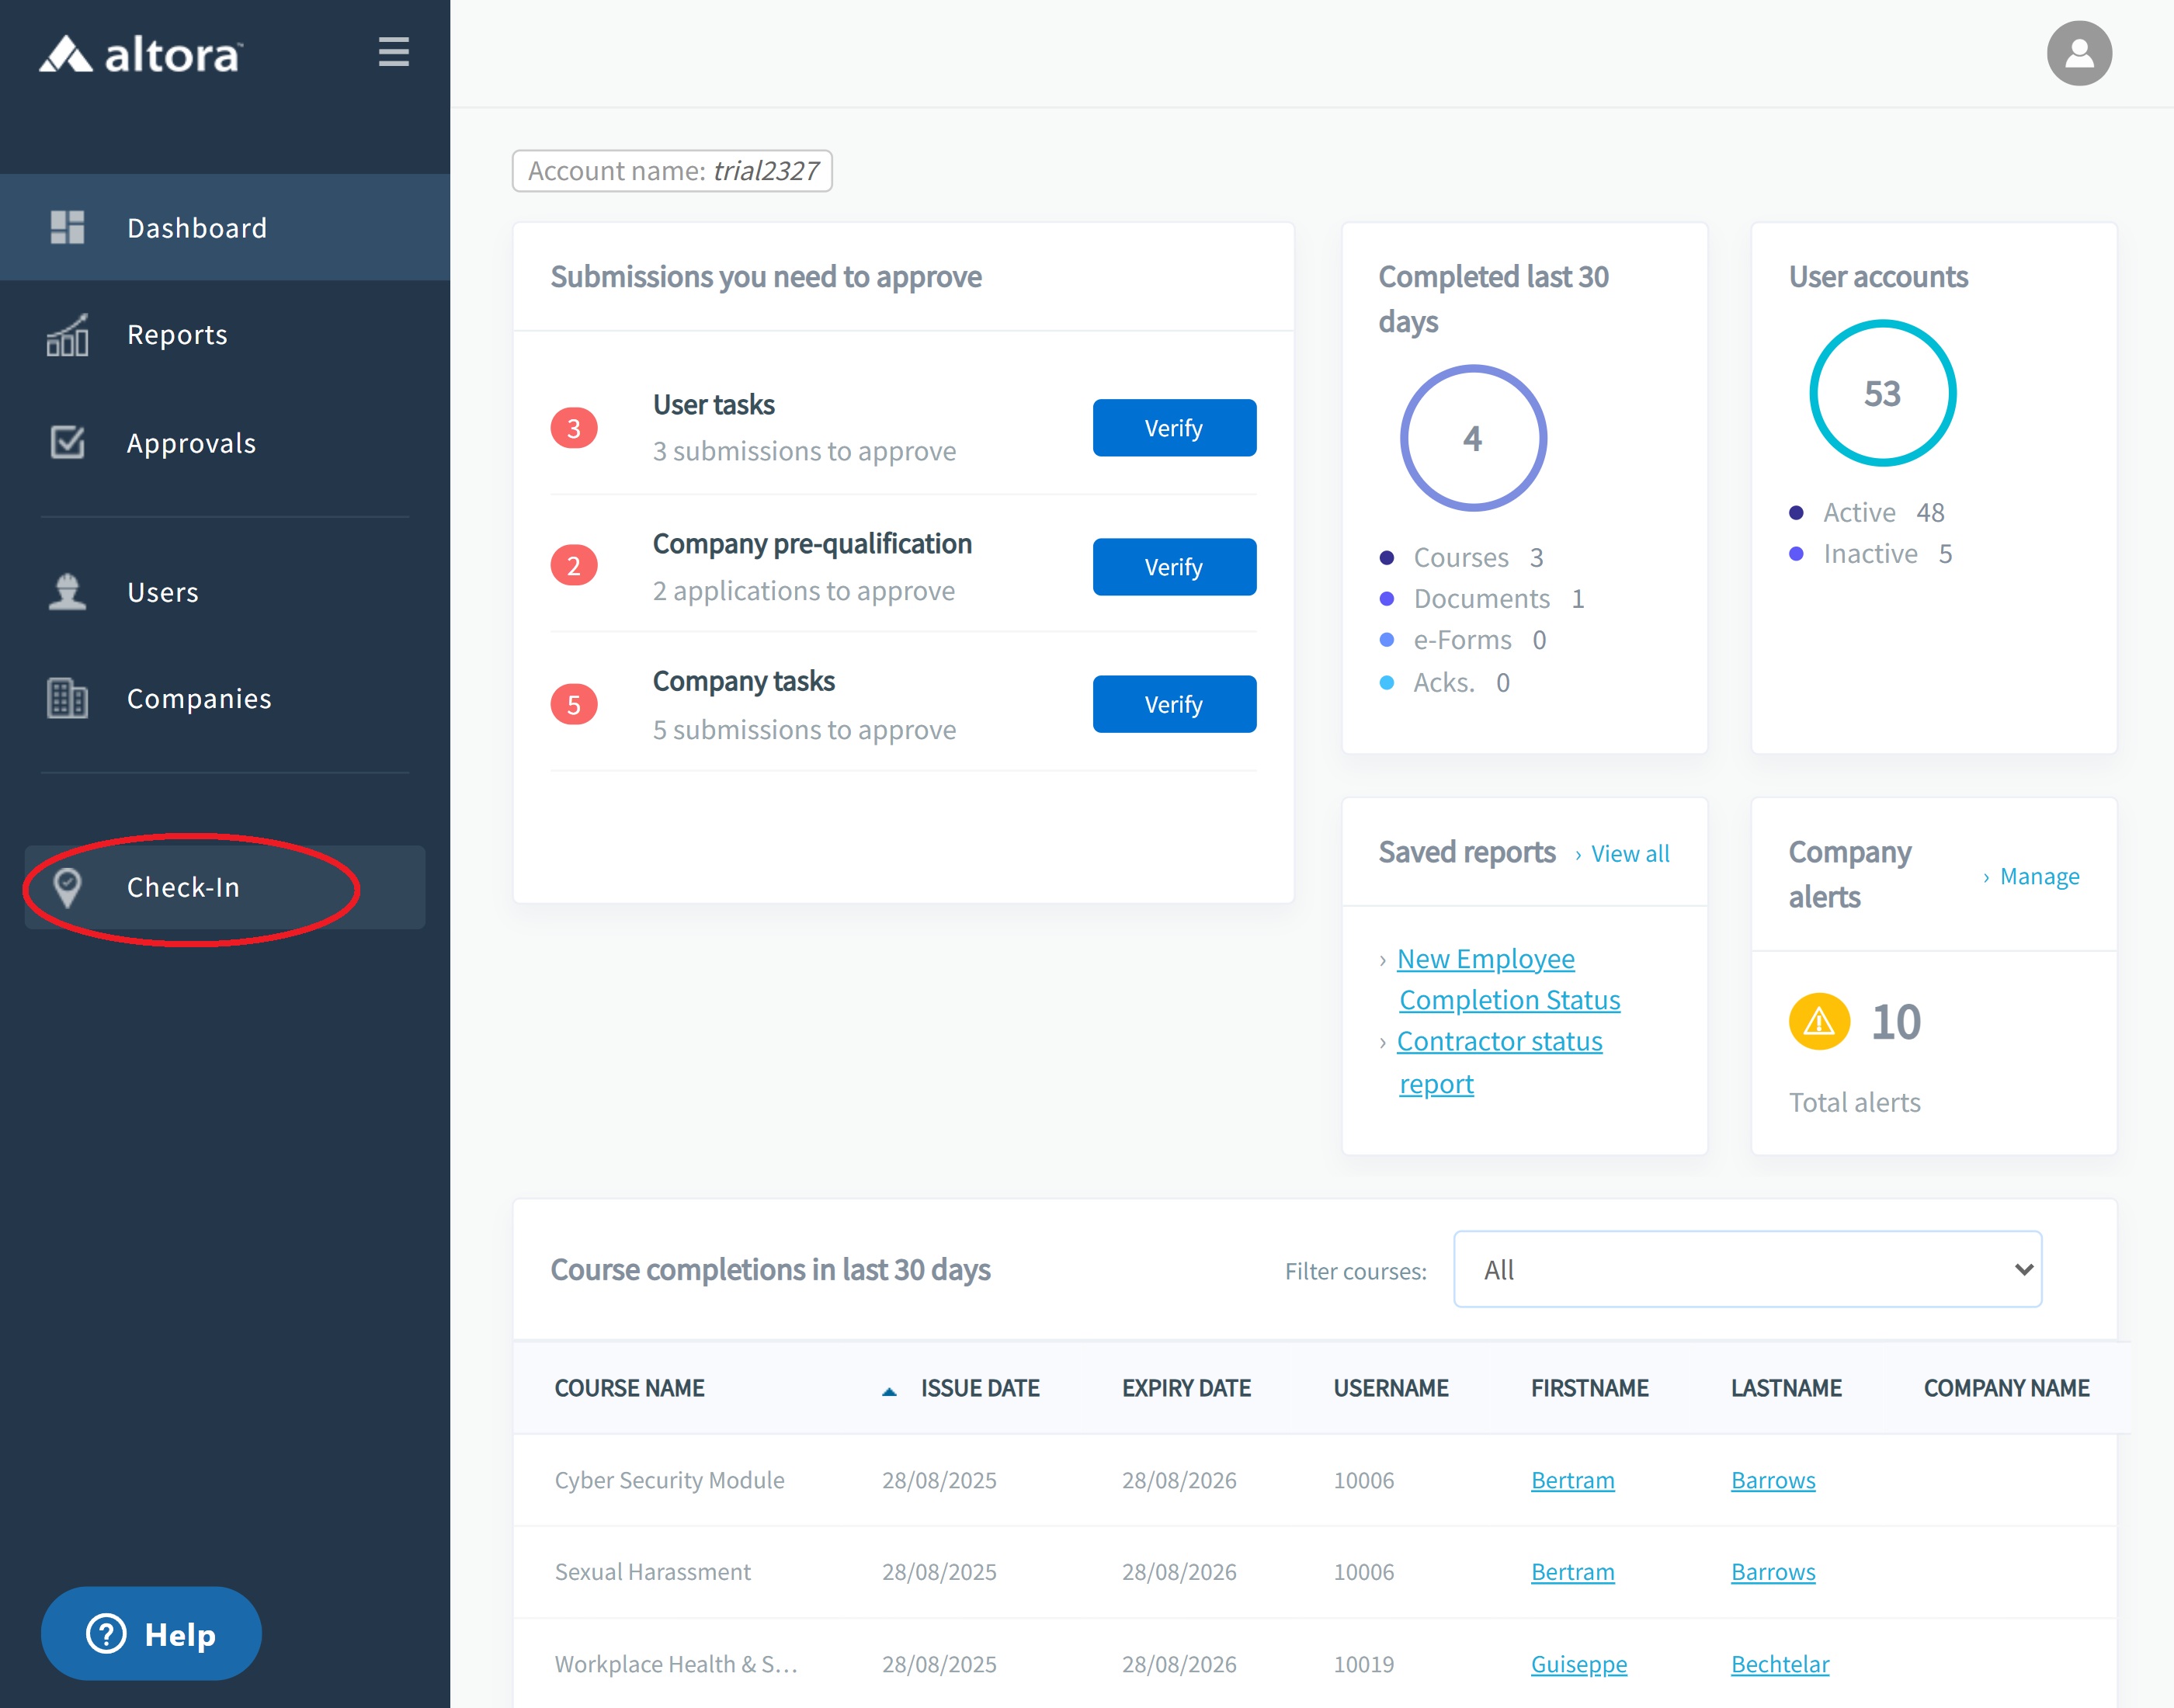This screenshot has width=2174, height=1708.
Task: Open Barrows in Sexual Harassment row
Action: click(x=1772, y=1572)
